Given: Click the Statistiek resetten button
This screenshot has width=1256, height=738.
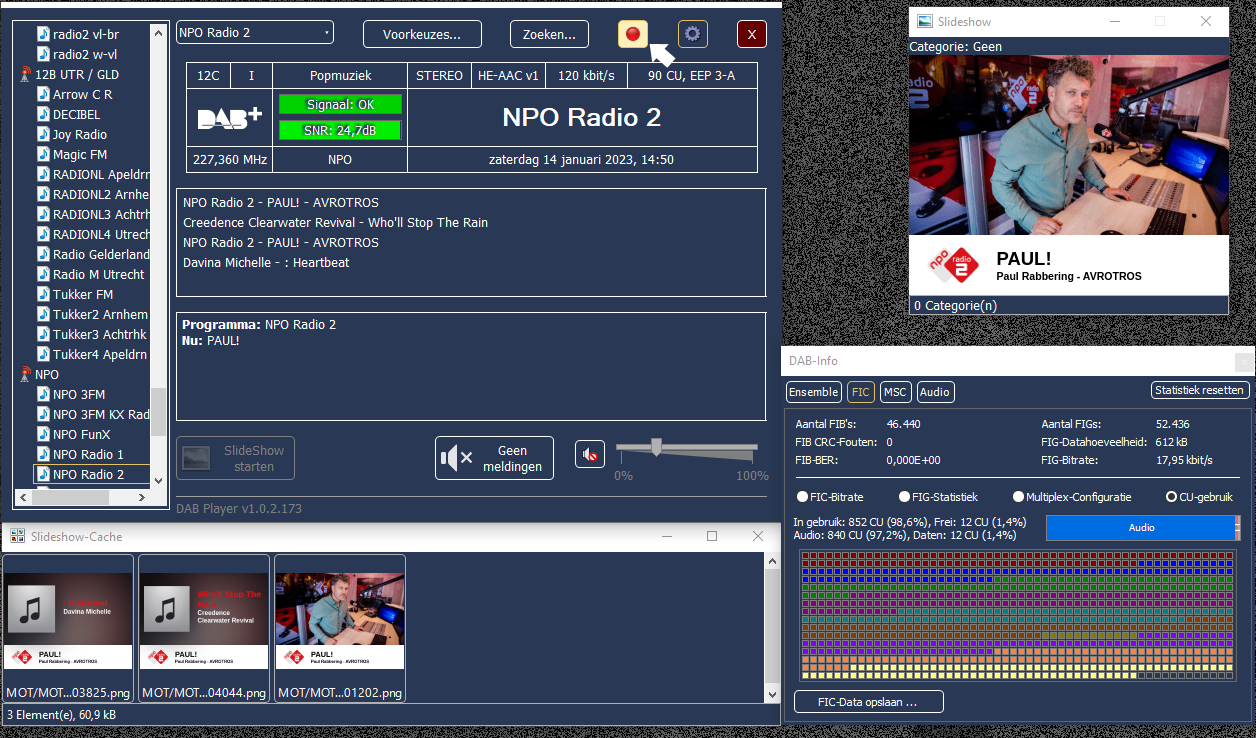Looking at the screenshot, I should pos(1200,390).
